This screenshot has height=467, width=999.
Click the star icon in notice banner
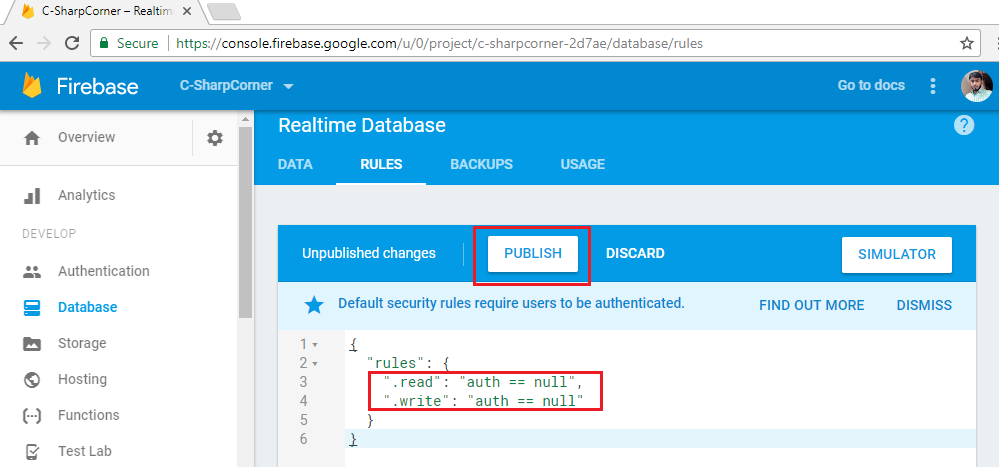click(x=313, y=305)
